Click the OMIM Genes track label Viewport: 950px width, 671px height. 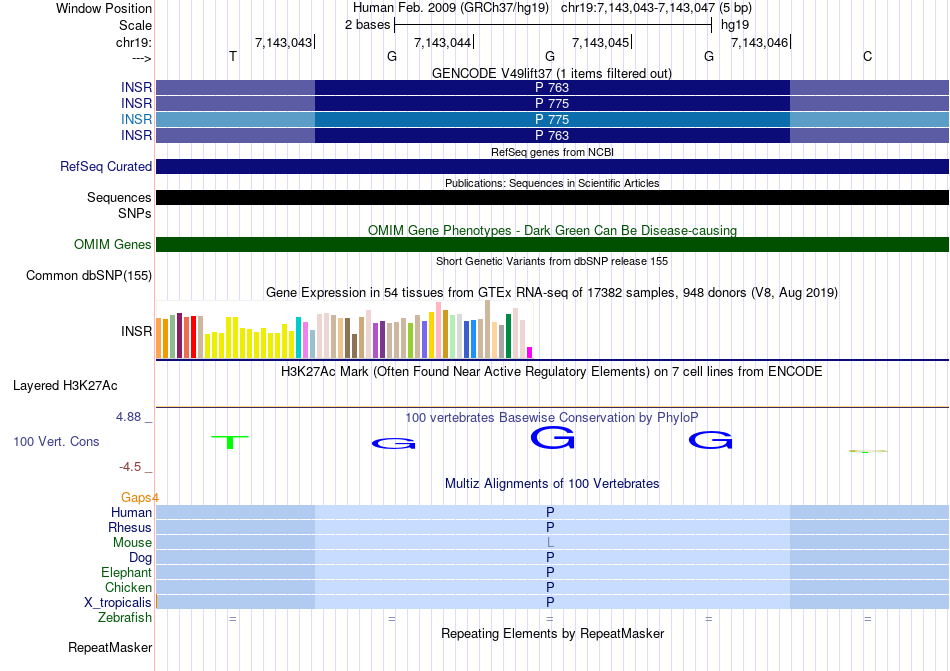pyautogui.click(x=113, y=245)
